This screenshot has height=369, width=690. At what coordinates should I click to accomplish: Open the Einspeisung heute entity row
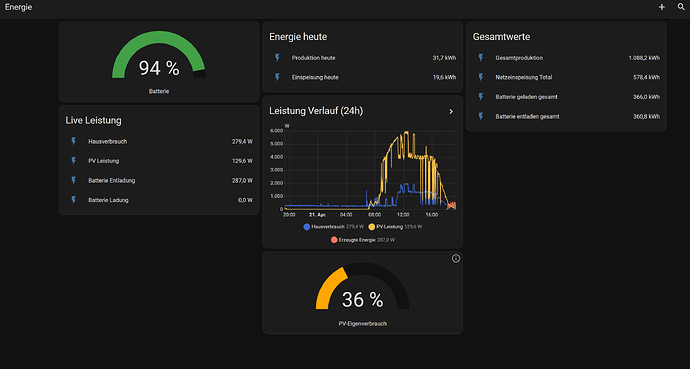[363, 77]
